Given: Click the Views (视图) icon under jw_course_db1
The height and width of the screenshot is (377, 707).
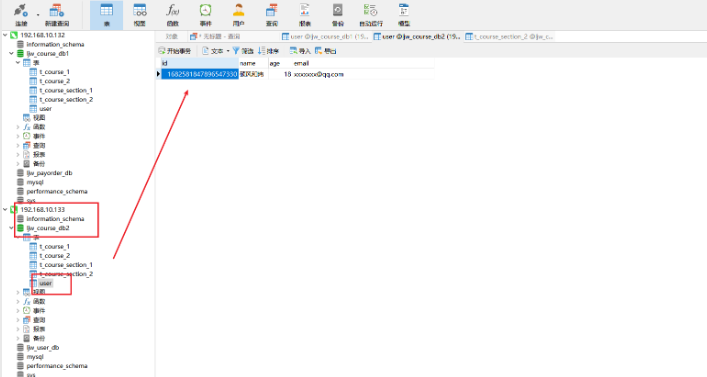Looking at the screenshot, I should tap(27, 118).
